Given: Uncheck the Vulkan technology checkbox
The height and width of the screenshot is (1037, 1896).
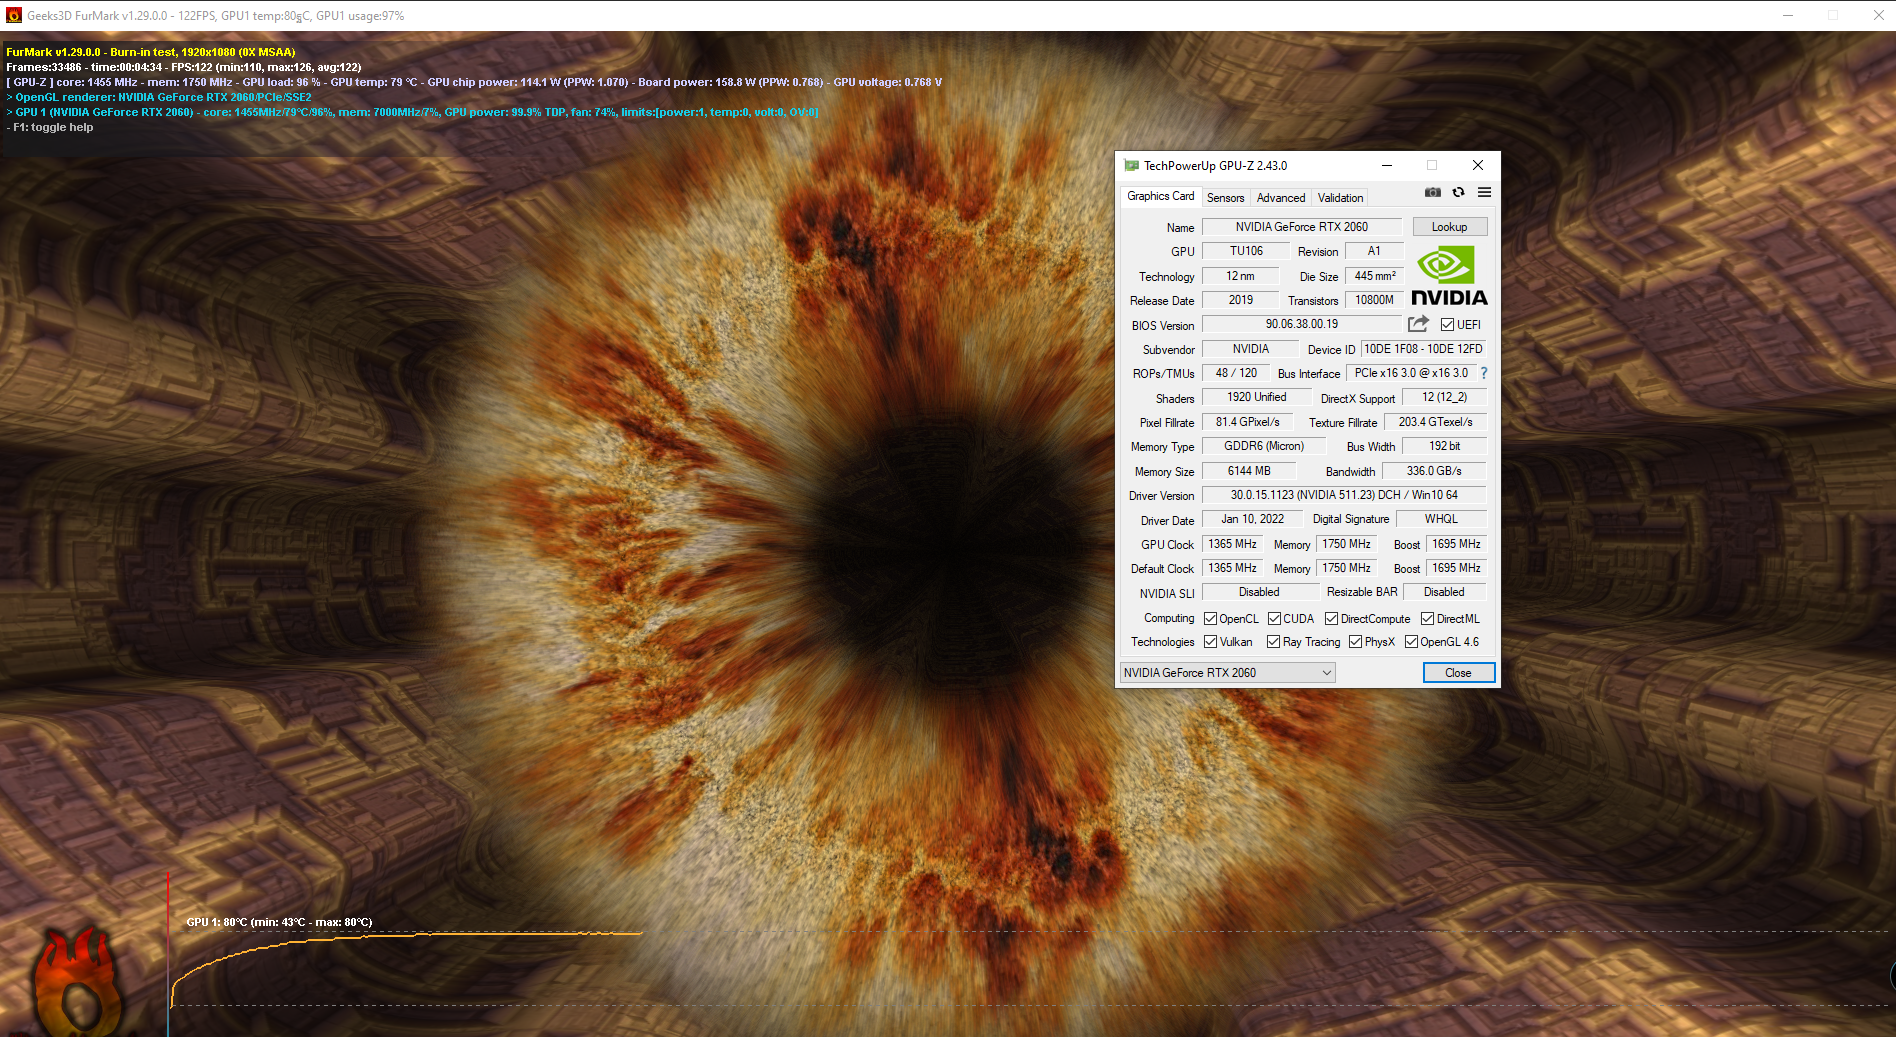Looking at the screenshot, I should click(1208, 641).
